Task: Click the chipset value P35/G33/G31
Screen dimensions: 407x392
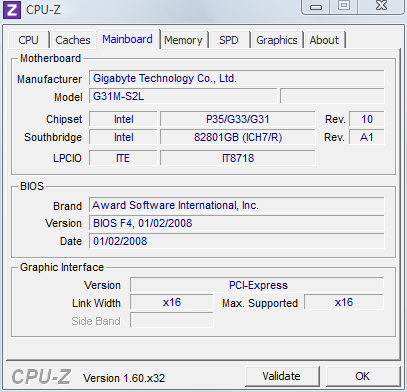Action: (x=237, y=119)
